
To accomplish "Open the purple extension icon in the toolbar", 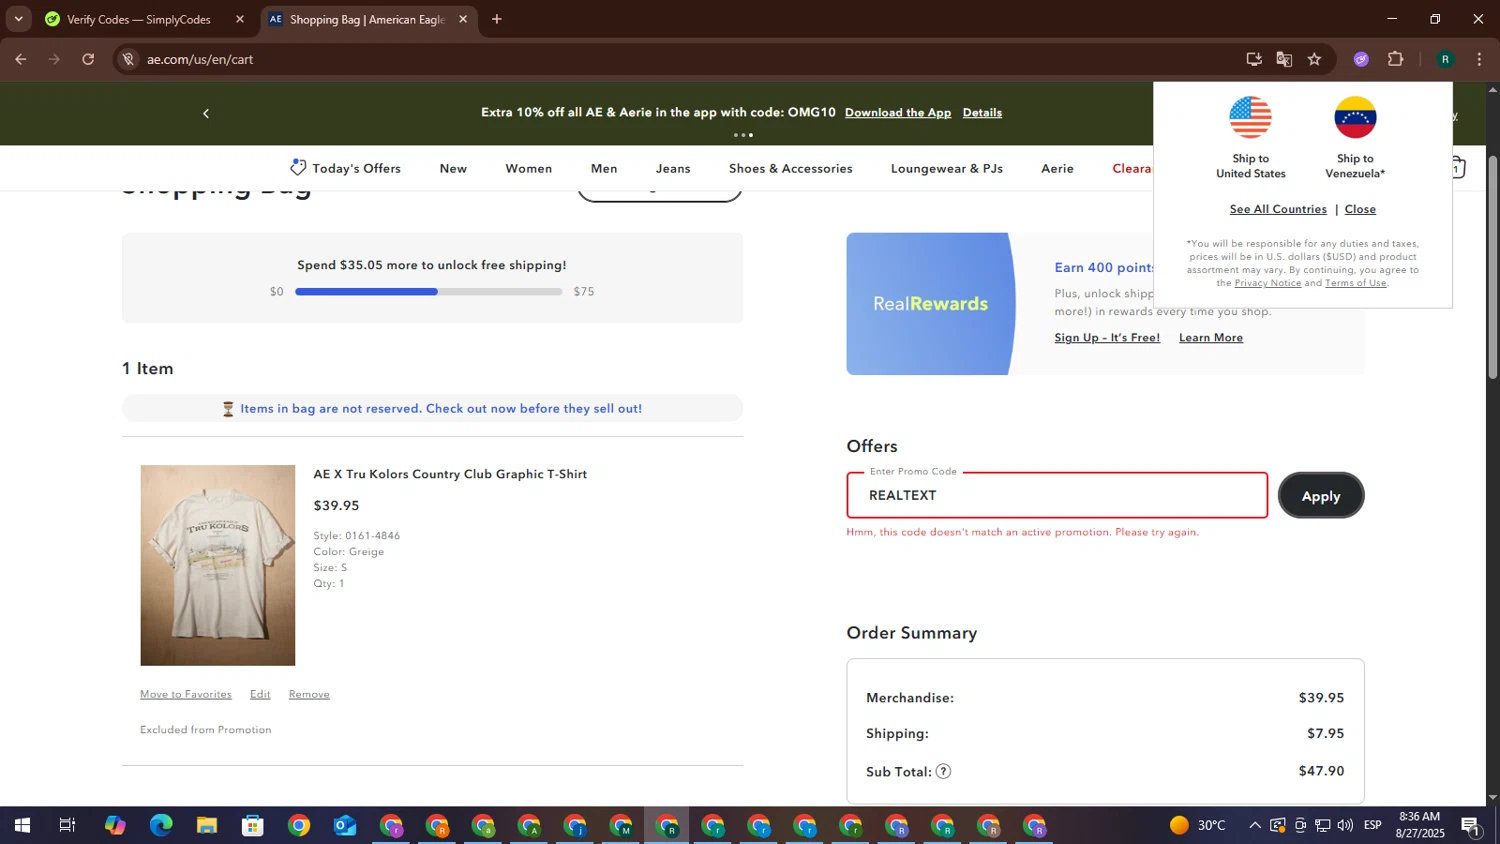I will pos(1361,59).
